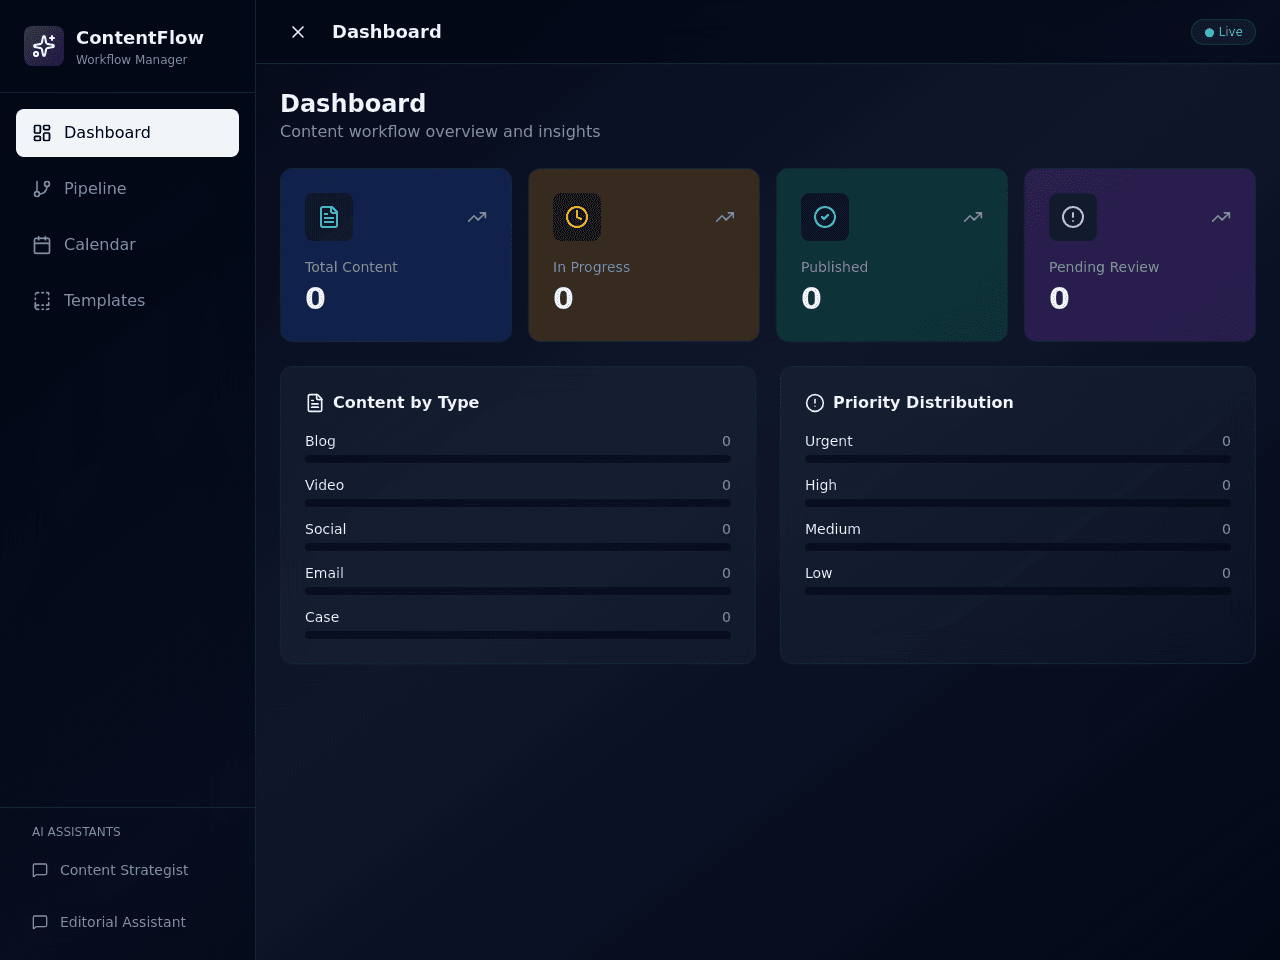Click the 'In Progress' label
Screen dimensions: 1280x960
pyautogui.click(x=591, y=267)
